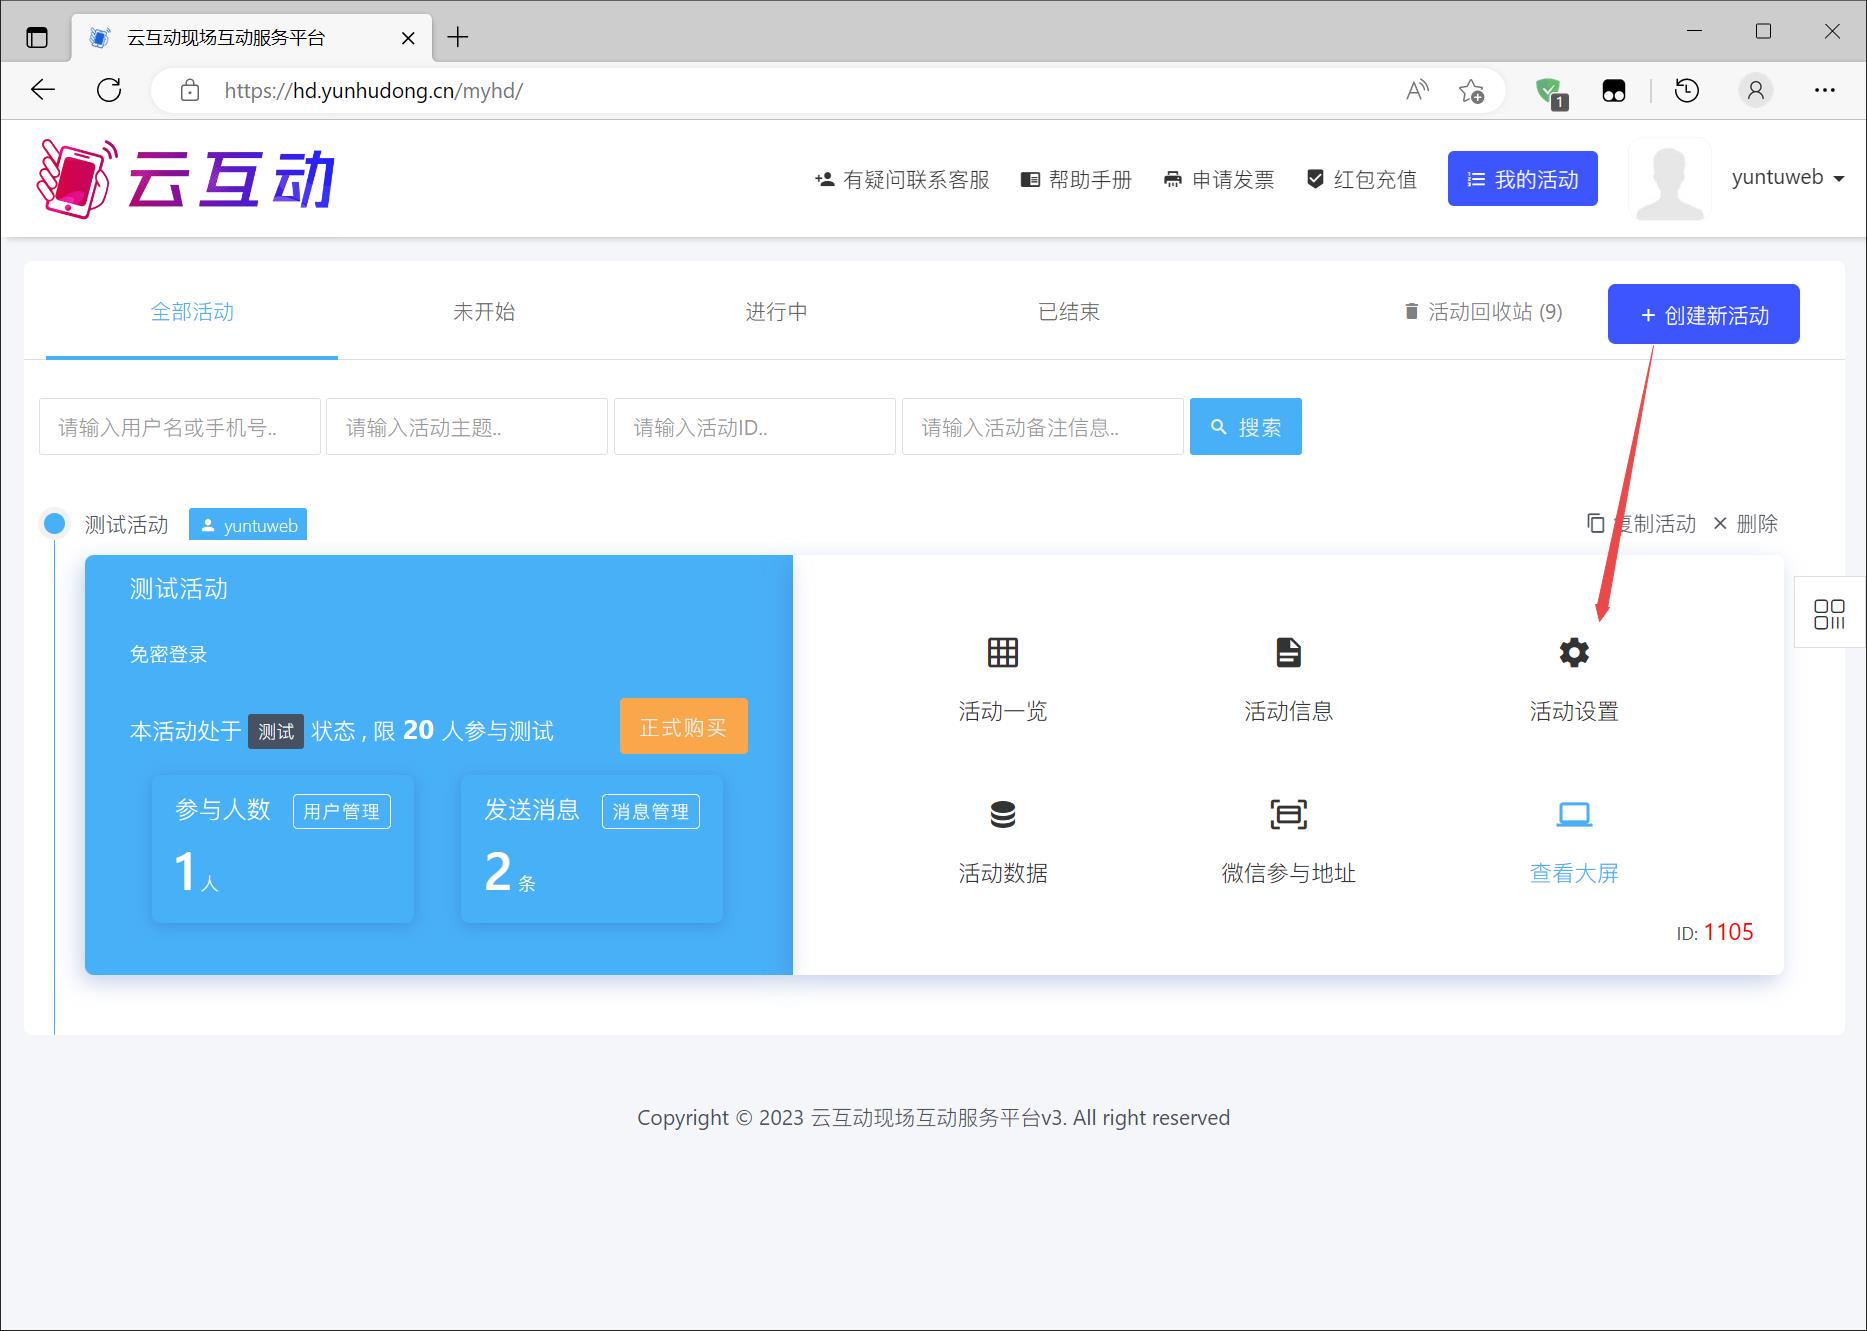Open the 活动设置 gear icon
Viewport: 1867px width, 1331px height.
[x=1573, y=653]
